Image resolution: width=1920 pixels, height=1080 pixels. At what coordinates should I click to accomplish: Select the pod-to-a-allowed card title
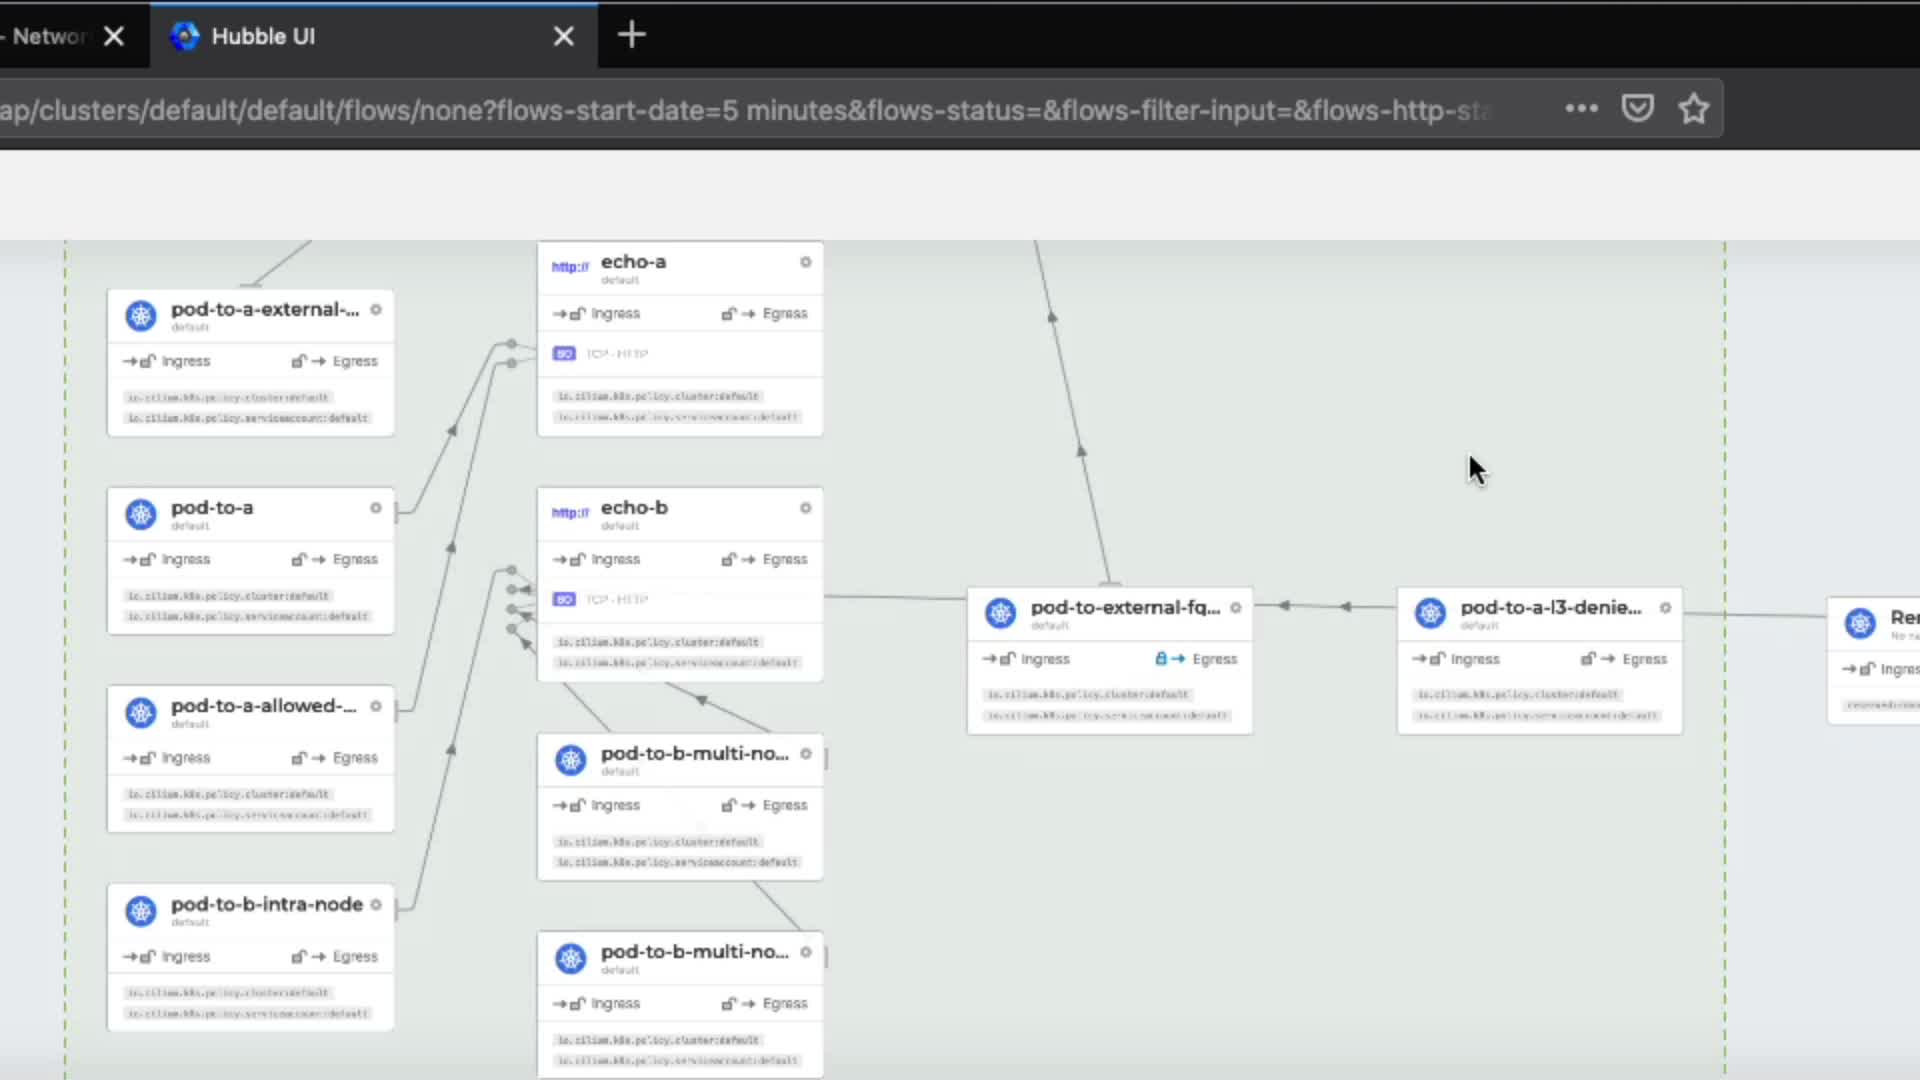[263, 706]
